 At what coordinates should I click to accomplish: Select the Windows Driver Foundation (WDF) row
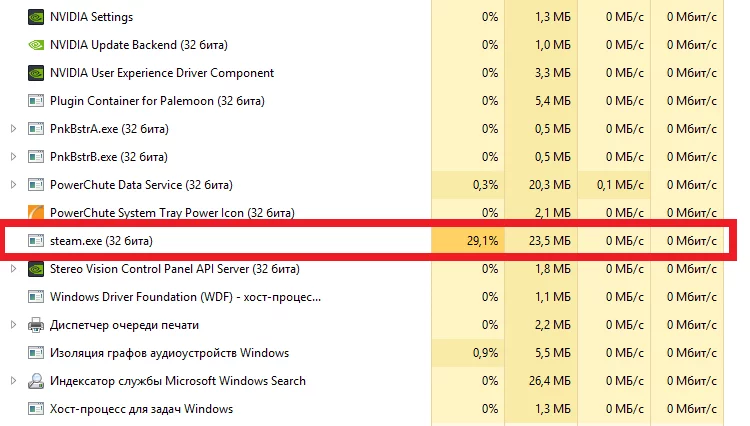pos(185,297)
